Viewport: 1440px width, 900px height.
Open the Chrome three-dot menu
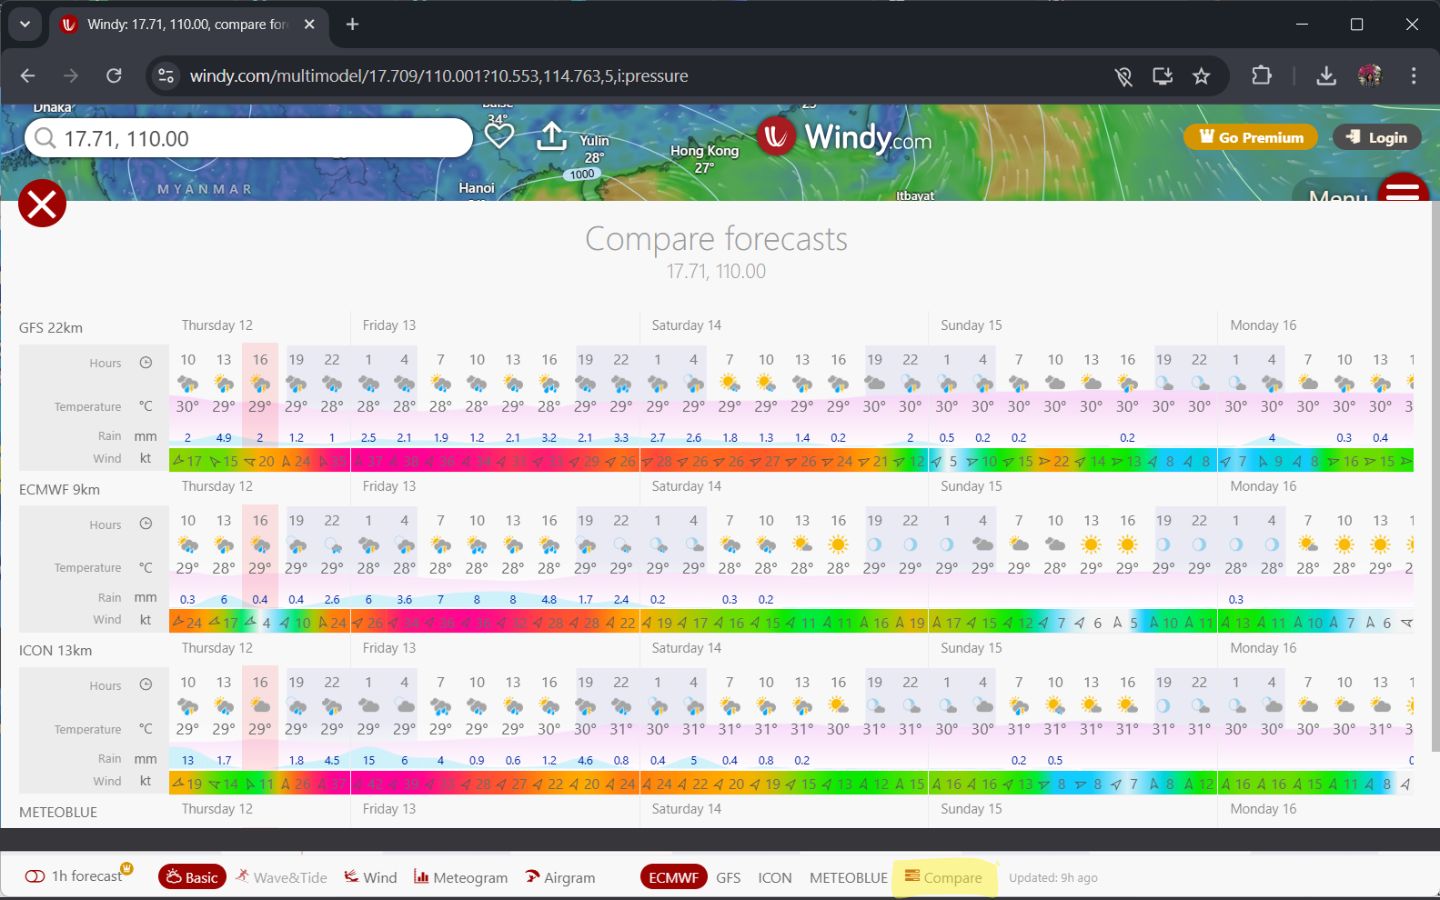[1414, 75]
